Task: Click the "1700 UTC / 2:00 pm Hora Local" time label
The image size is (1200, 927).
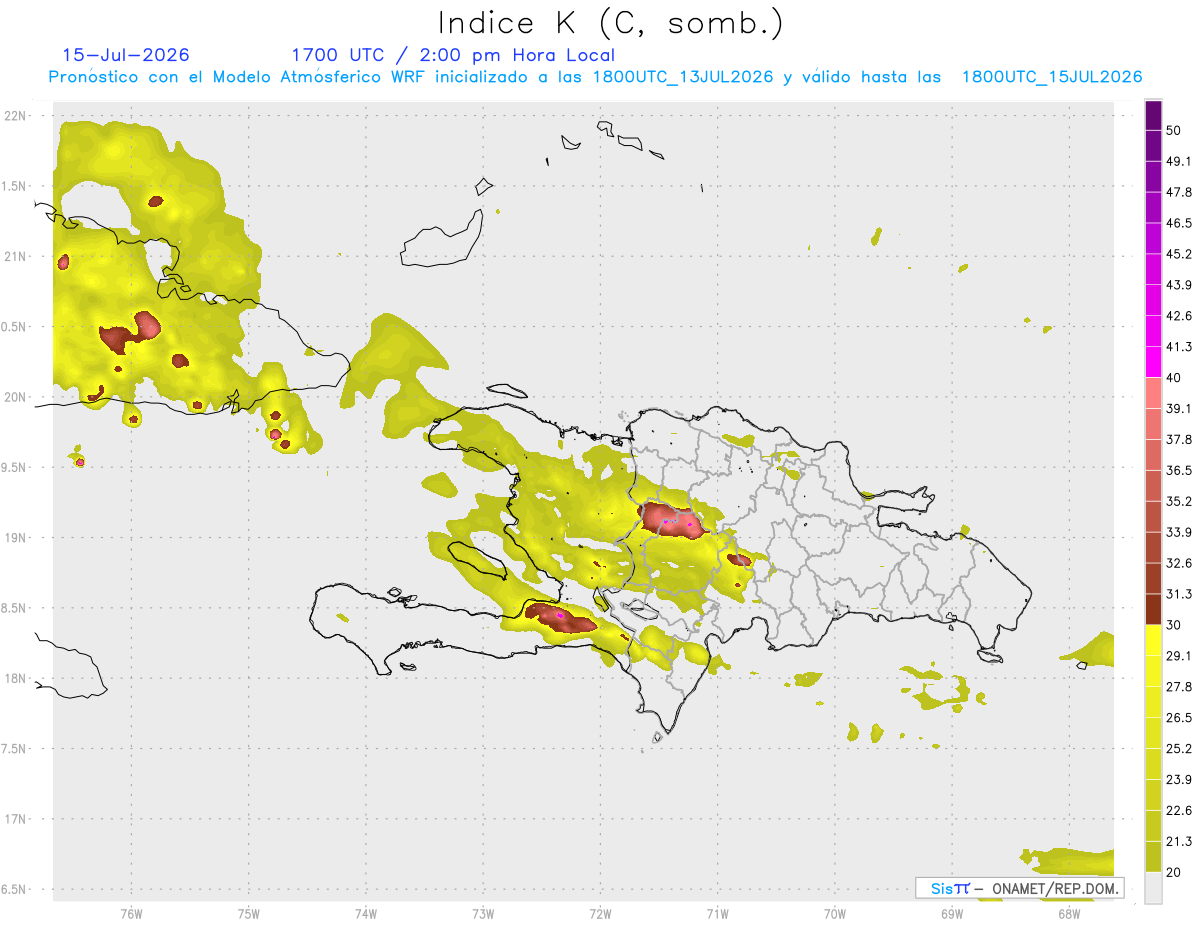Action: point(453,55)
